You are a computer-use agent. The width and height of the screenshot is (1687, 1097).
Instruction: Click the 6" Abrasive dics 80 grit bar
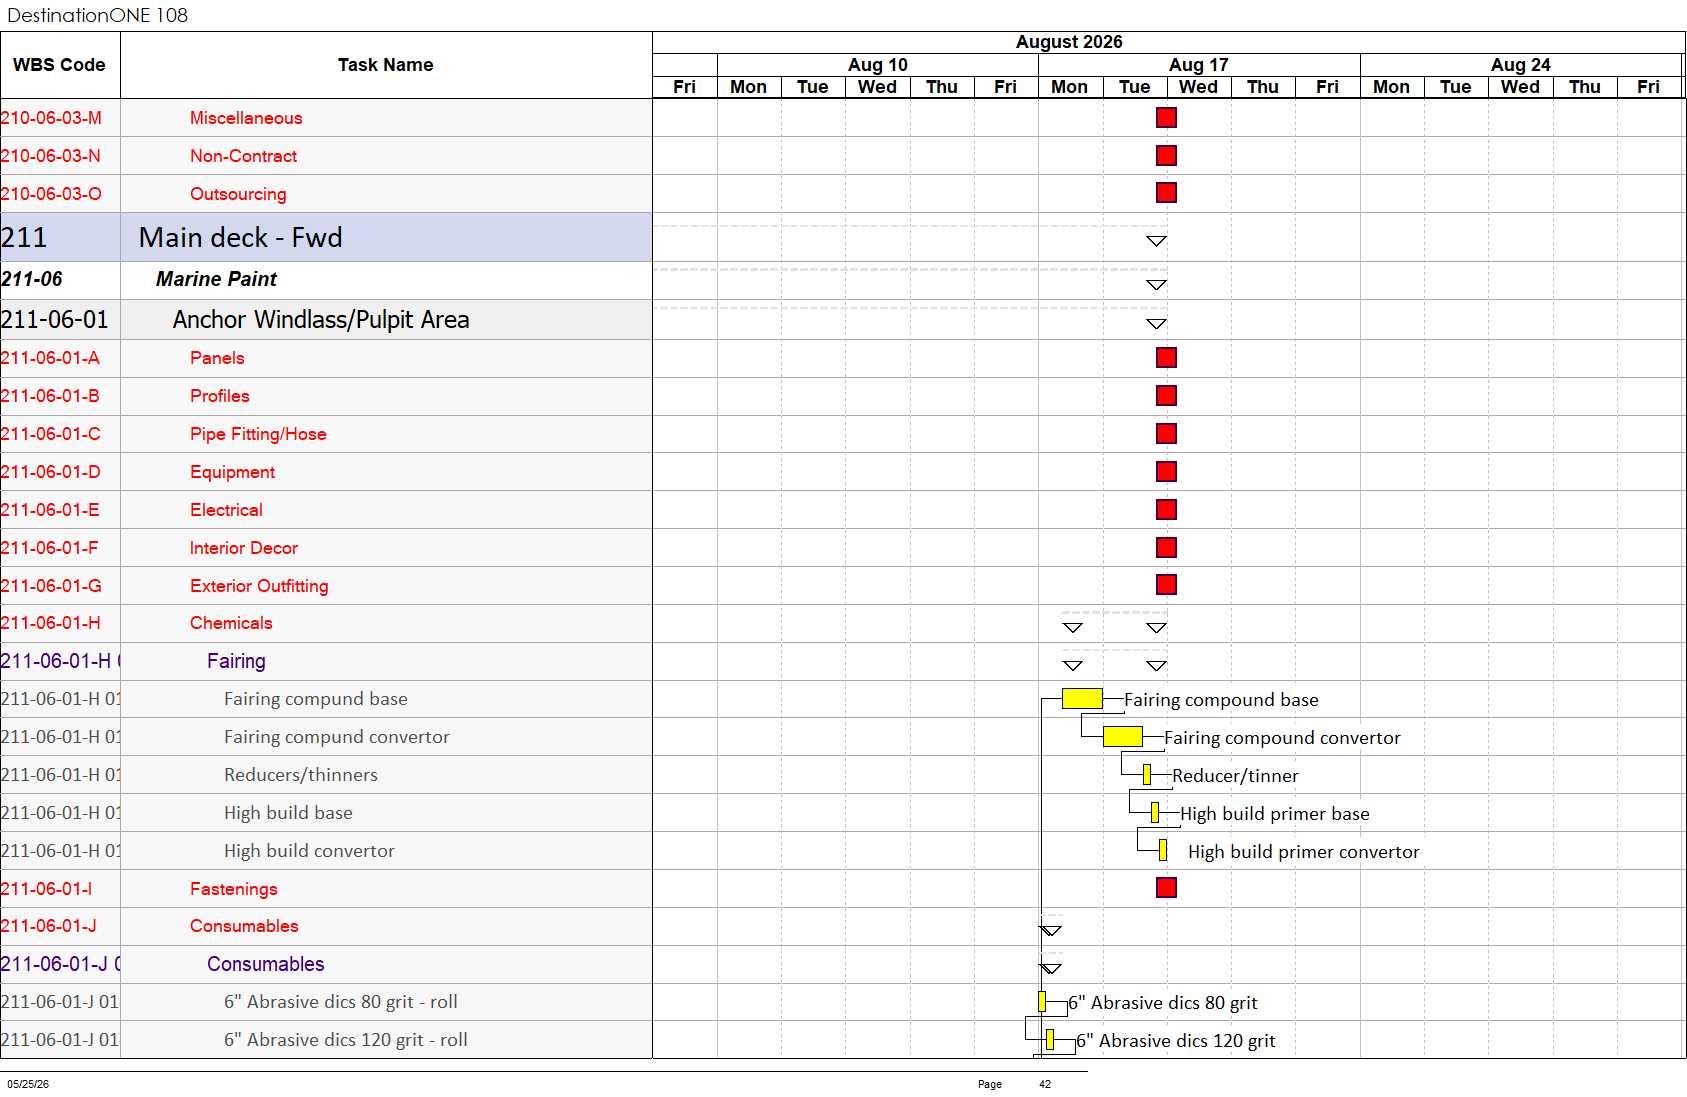[x=1042, y=1002]
